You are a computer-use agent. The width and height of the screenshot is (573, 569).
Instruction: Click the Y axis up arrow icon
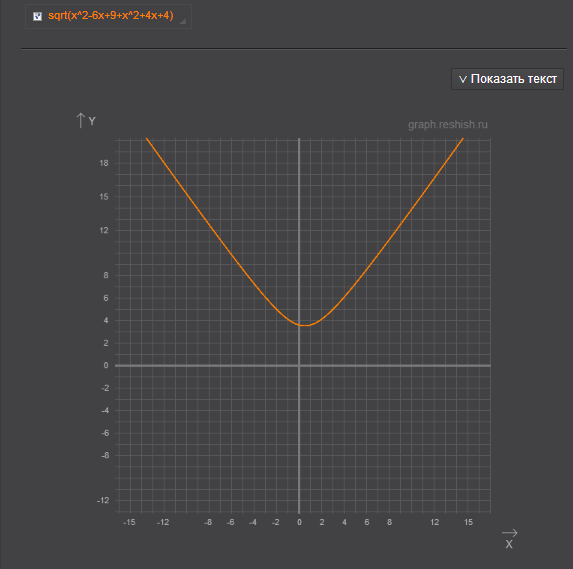[80, 120]
